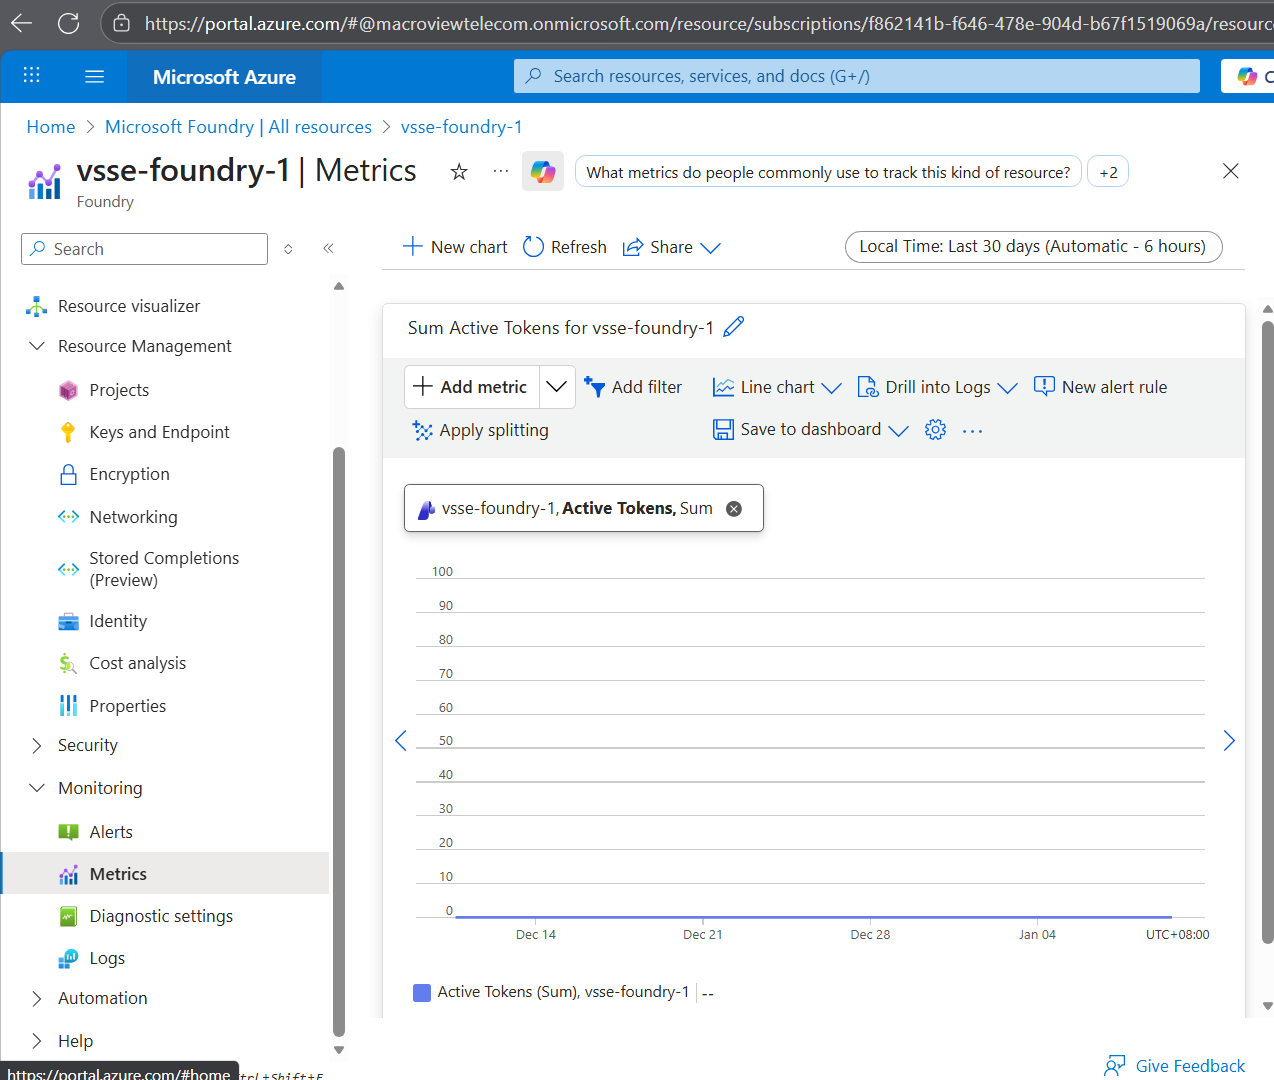Viewport: 1274px width, 1080px height.
Task: Rename the chart using the pencil icon
Action: [x=734, y=326]
